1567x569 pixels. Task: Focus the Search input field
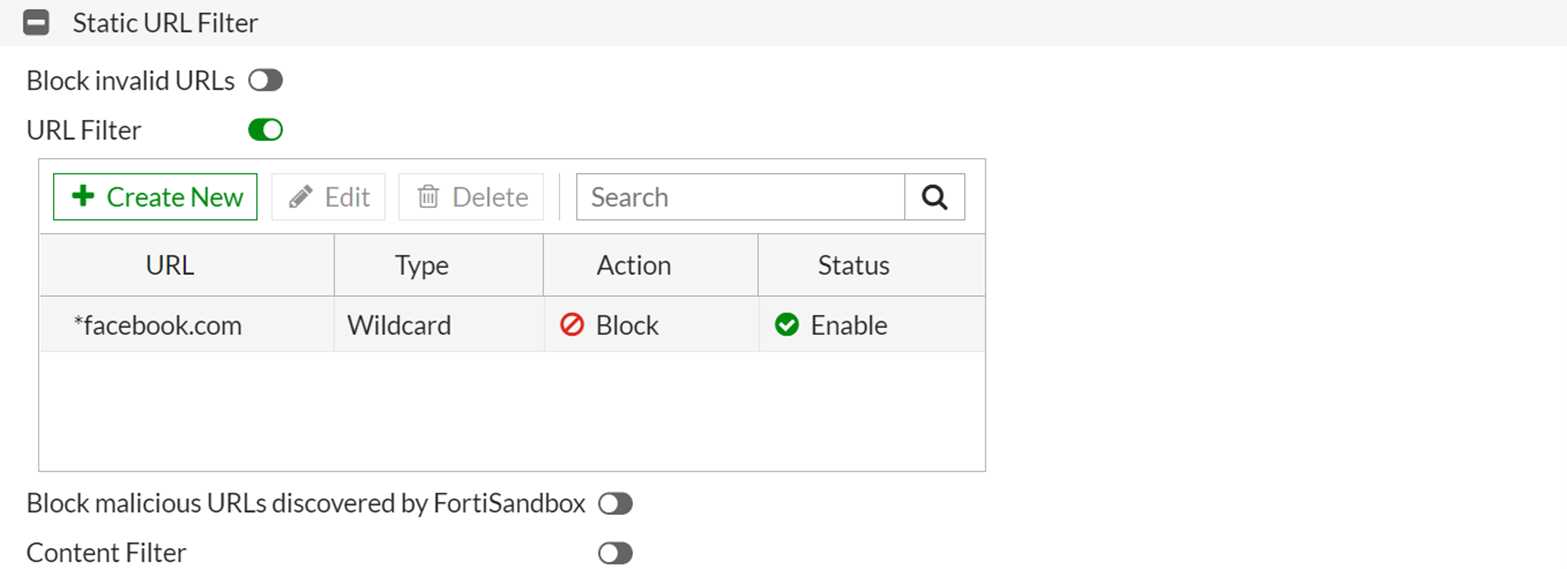[740, 197]
